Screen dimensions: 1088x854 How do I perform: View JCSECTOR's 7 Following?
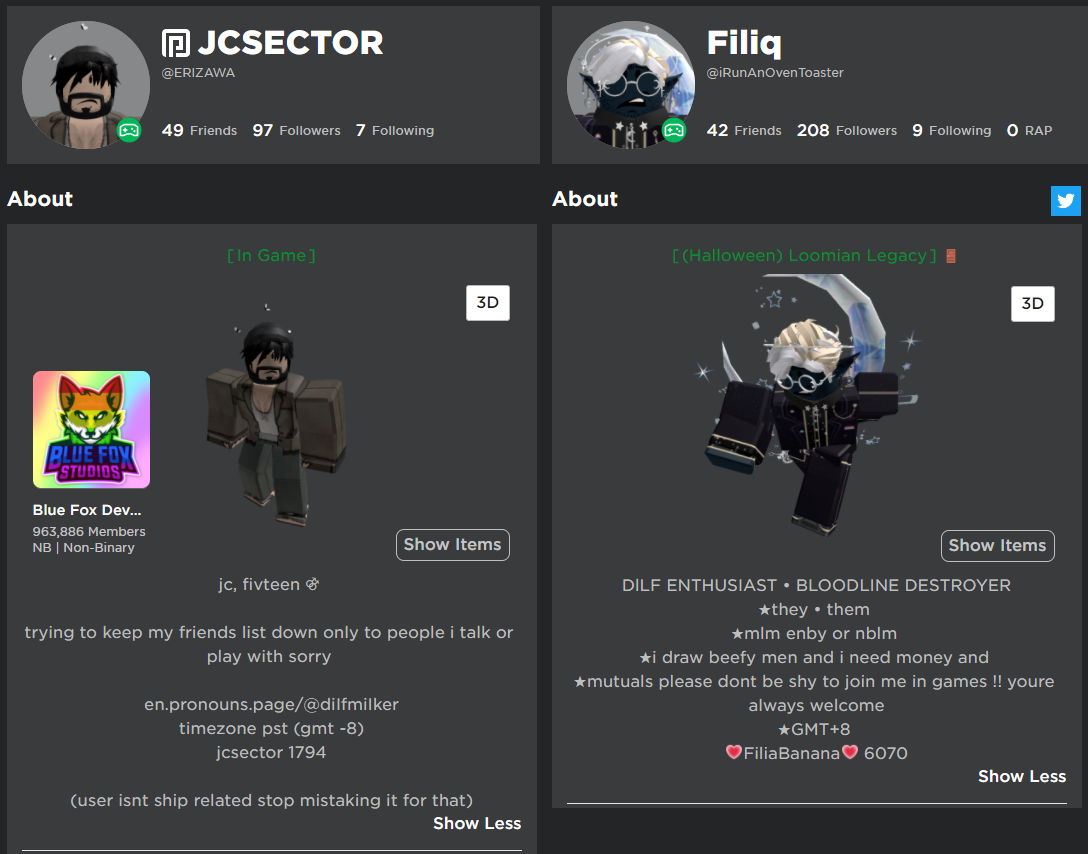pyautogui.click(x=395, y=130)
